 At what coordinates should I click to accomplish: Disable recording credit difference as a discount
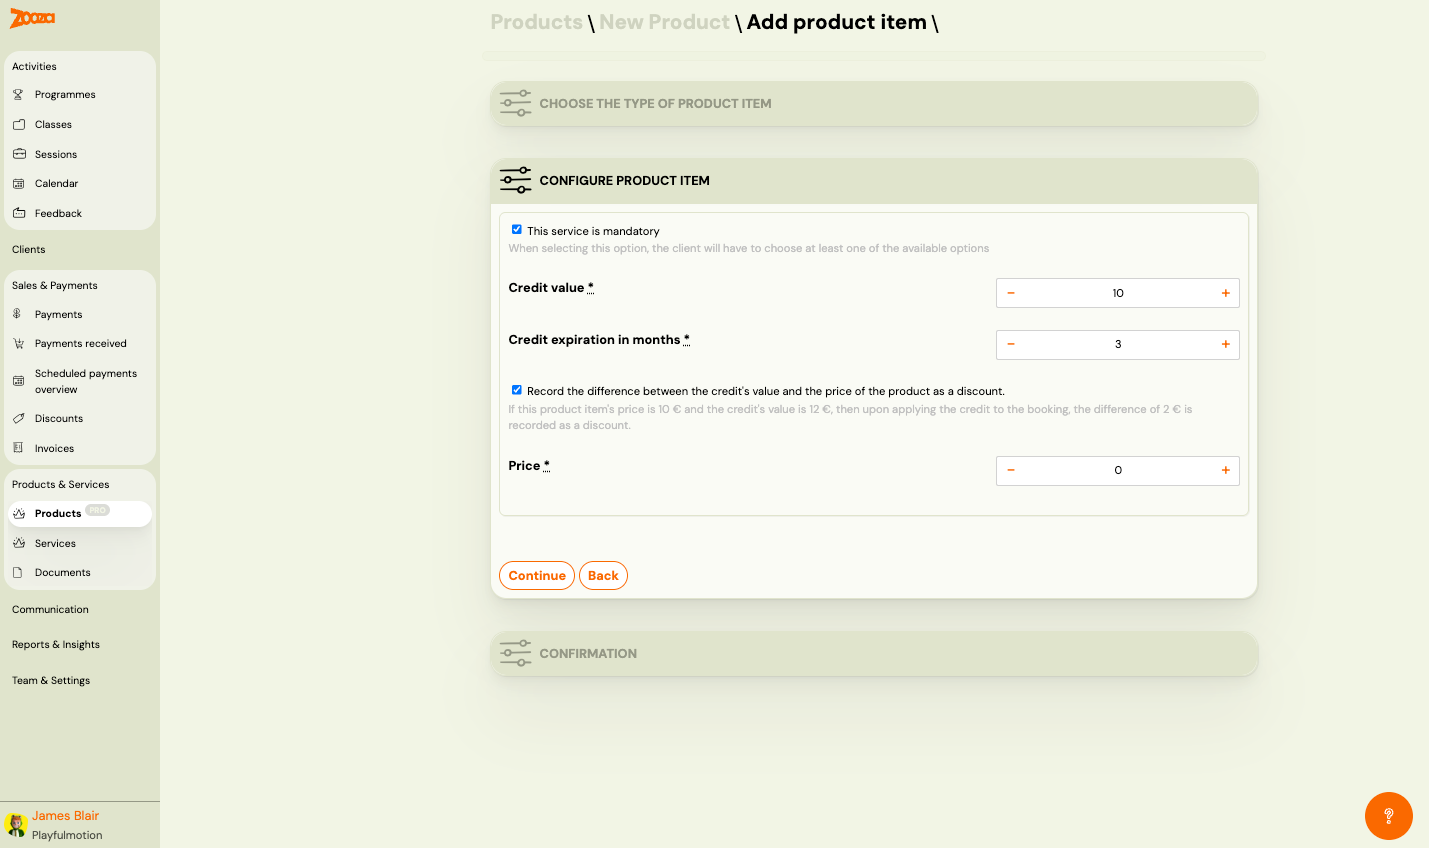pyautogui.click(x=517, y=390)
